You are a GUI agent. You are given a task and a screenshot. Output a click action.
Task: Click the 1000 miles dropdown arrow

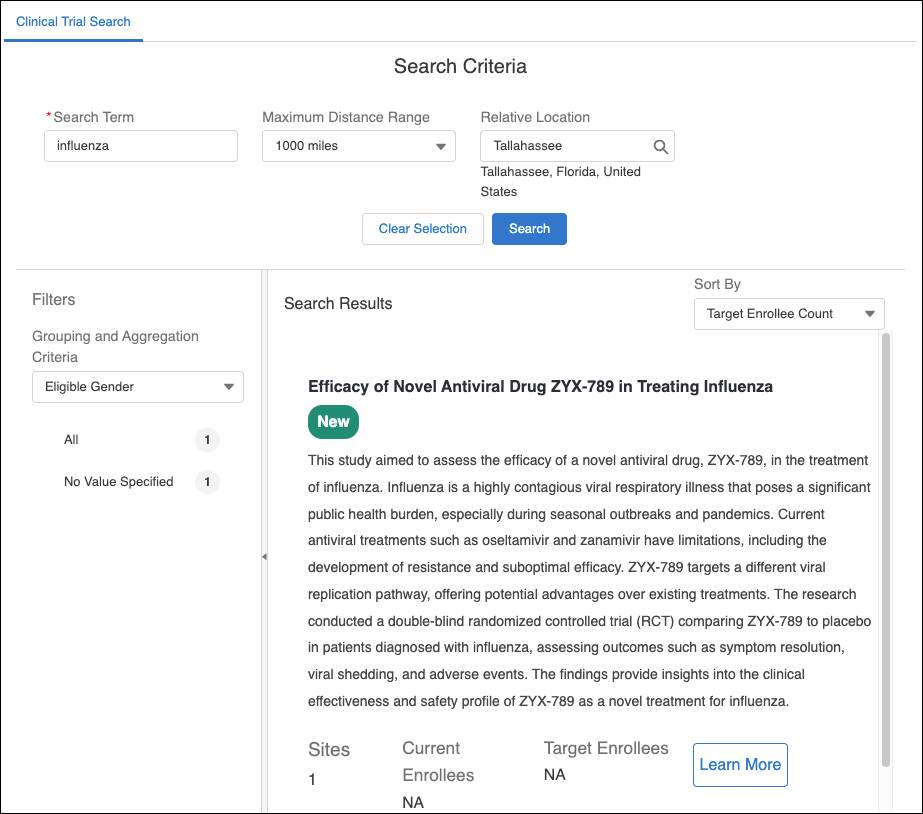pyautogui.click(x=440, y=147)
